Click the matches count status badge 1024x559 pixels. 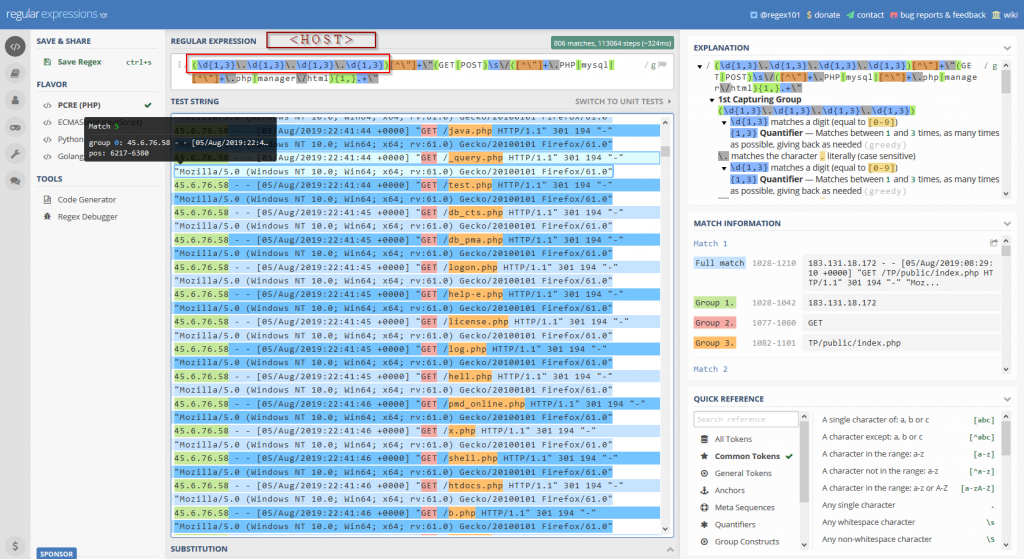[612, 43]
